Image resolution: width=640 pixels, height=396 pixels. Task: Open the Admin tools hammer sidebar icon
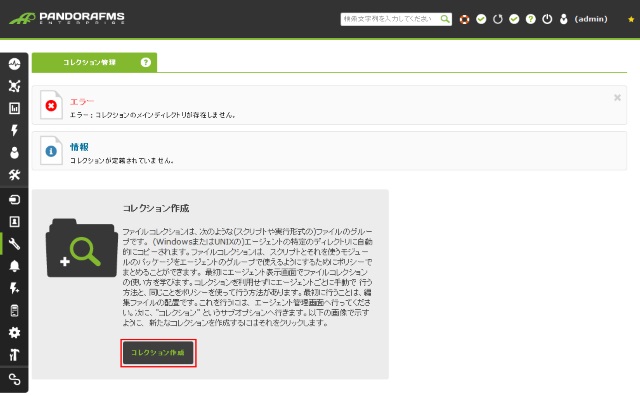click(14, 355)
